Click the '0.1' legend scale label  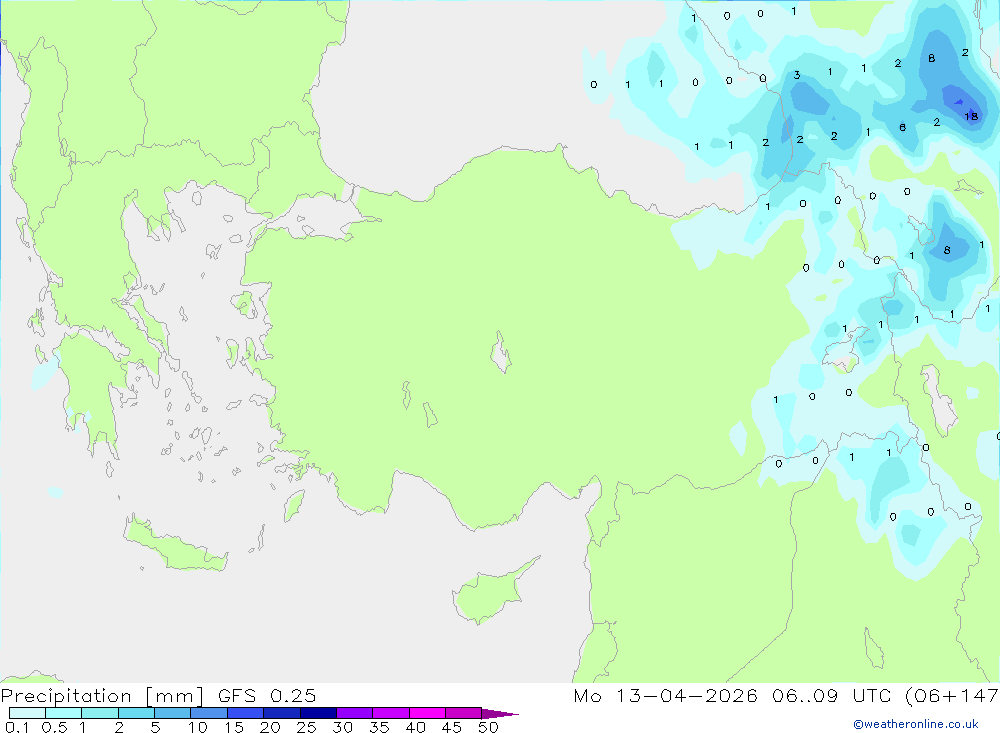click(x=17, y=727)
